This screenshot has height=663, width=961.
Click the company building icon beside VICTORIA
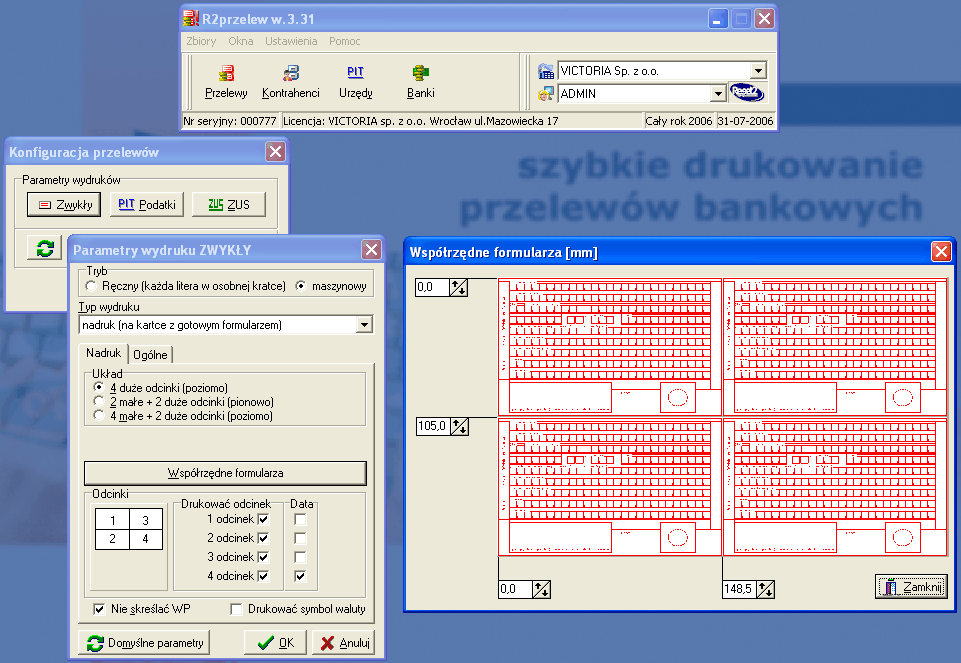pyautogui.click(x=545, y=72)
